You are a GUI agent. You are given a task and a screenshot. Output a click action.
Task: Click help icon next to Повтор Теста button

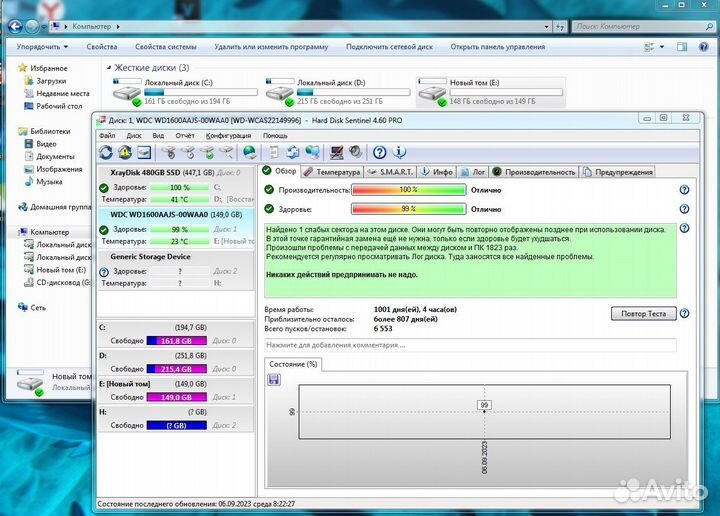click(x=684, y=314)
